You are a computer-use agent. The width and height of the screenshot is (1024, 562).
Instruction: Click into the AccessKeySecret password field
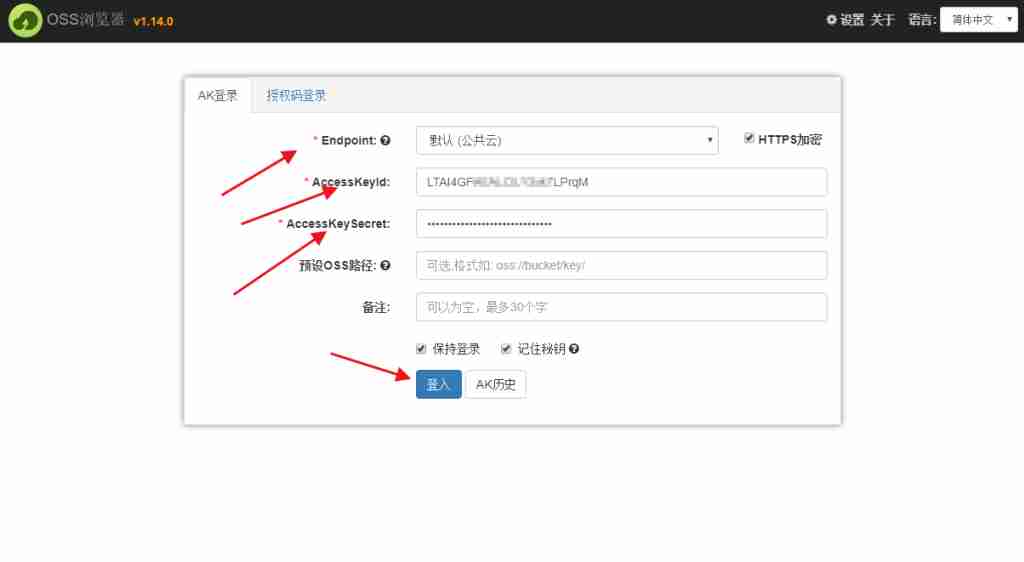tap(620, 224)
